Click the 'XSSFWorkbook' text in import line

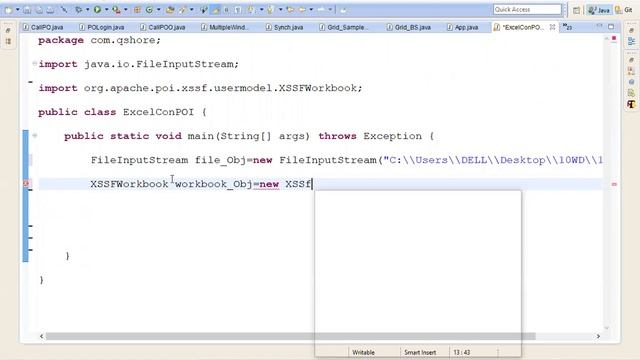coord(318,88)
